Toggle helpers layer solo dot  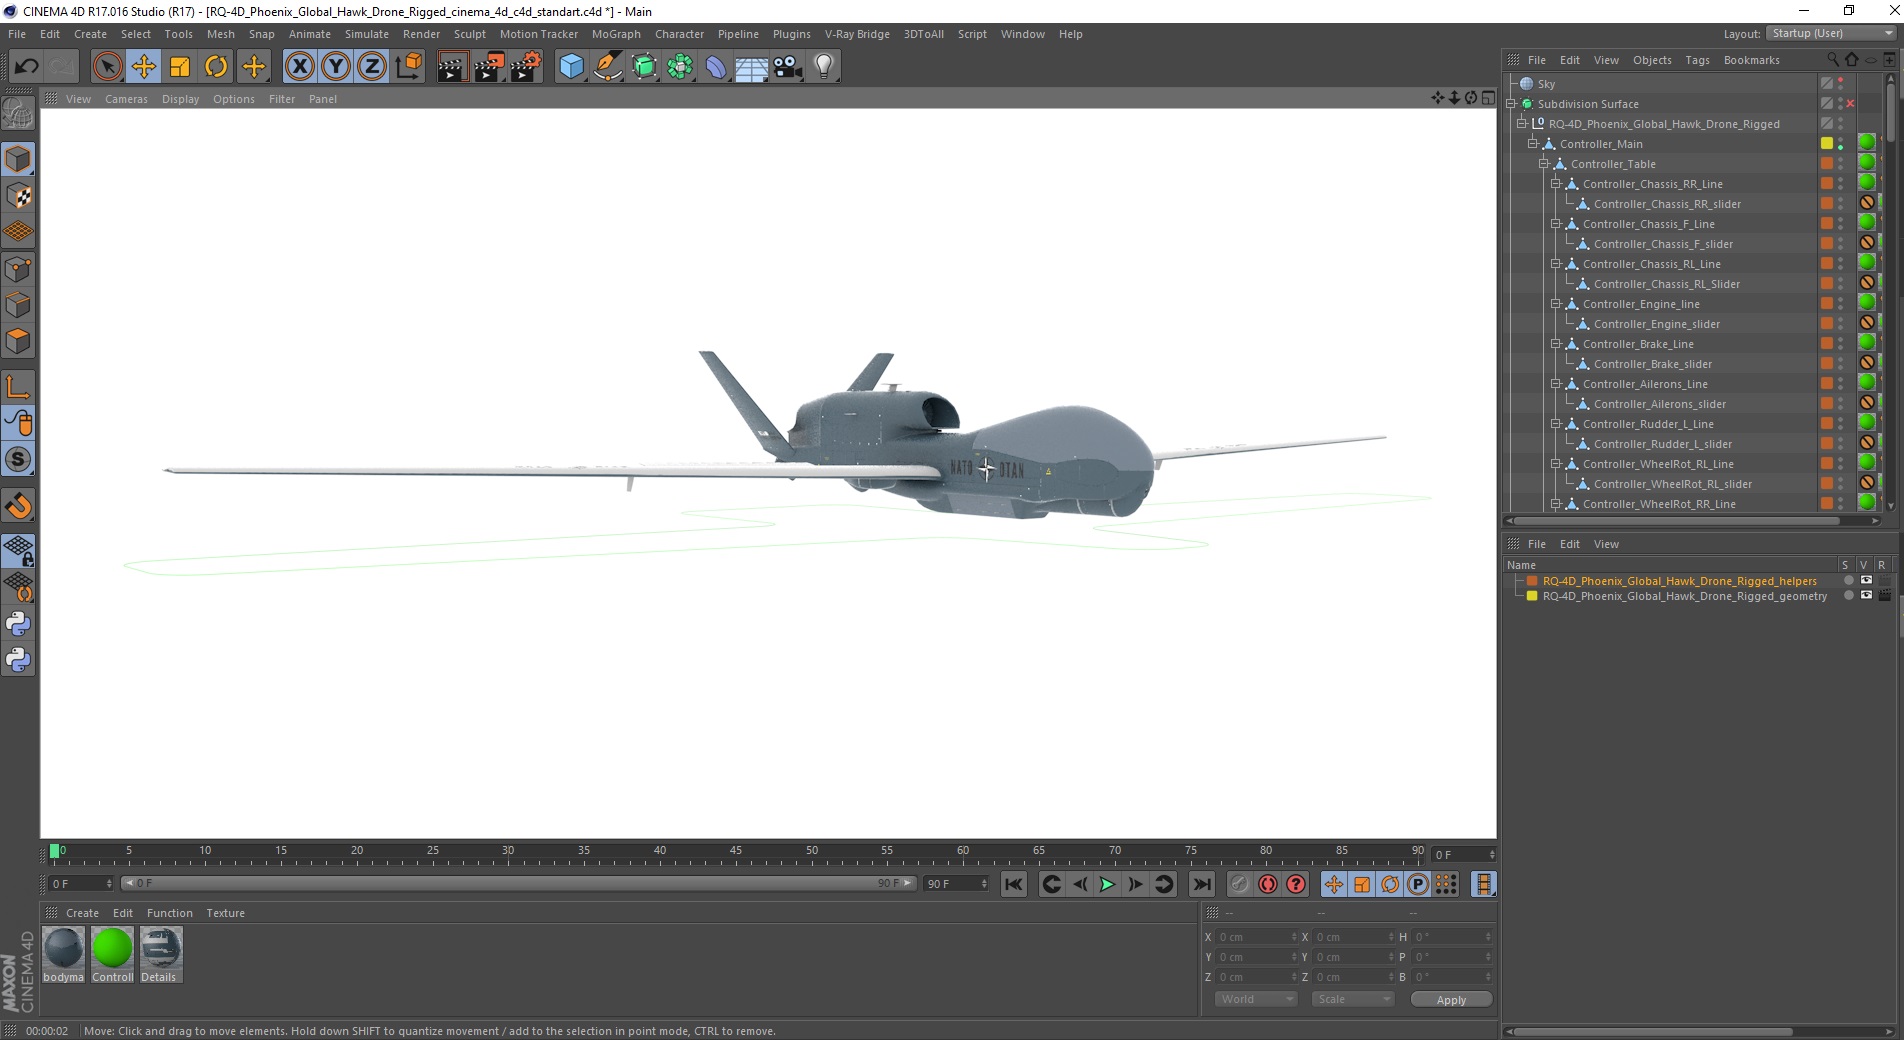click(1848, 580)
